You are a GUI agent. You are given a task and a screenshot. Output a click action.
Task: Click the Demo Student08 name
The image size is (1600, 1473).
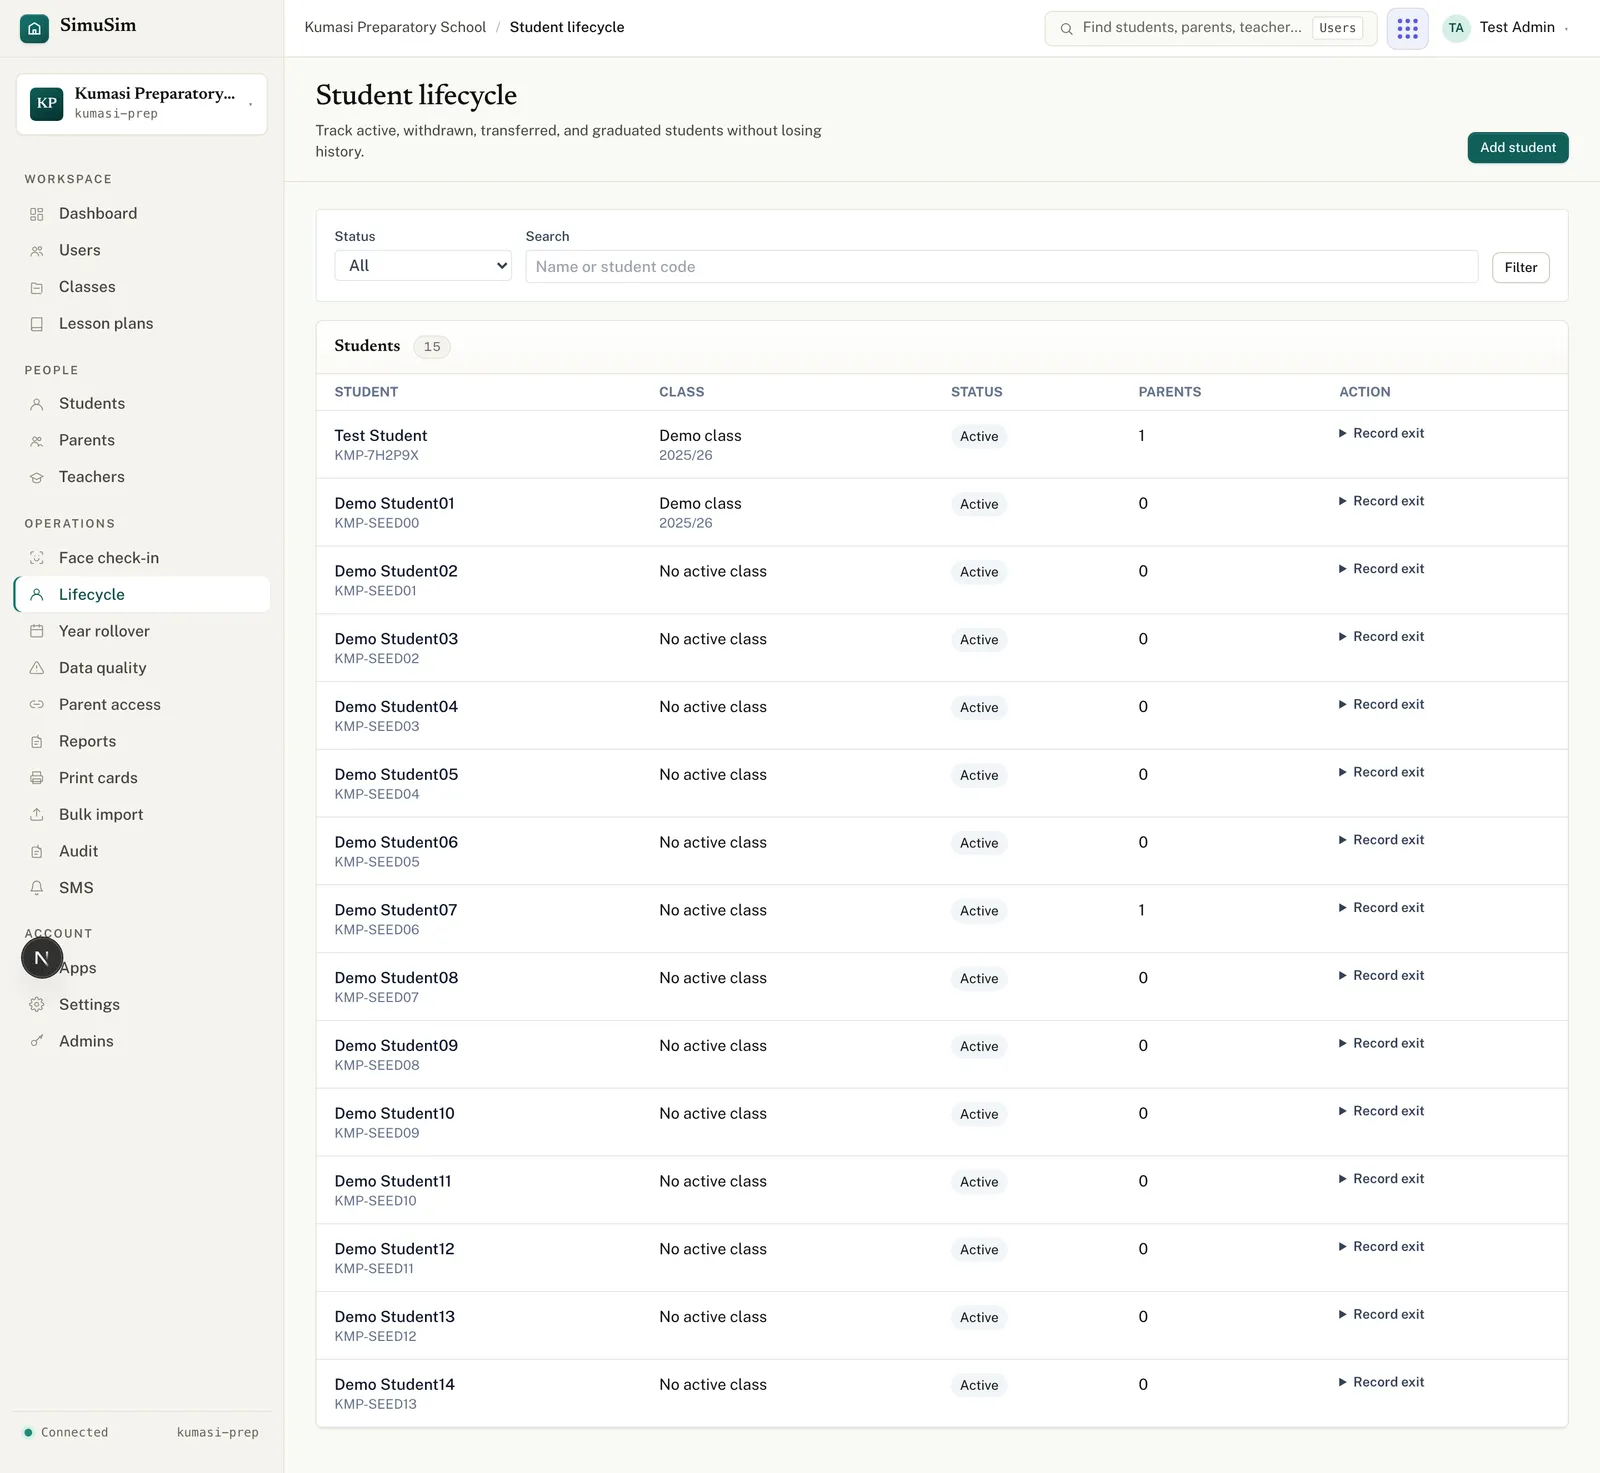click(x=396, y=978)
